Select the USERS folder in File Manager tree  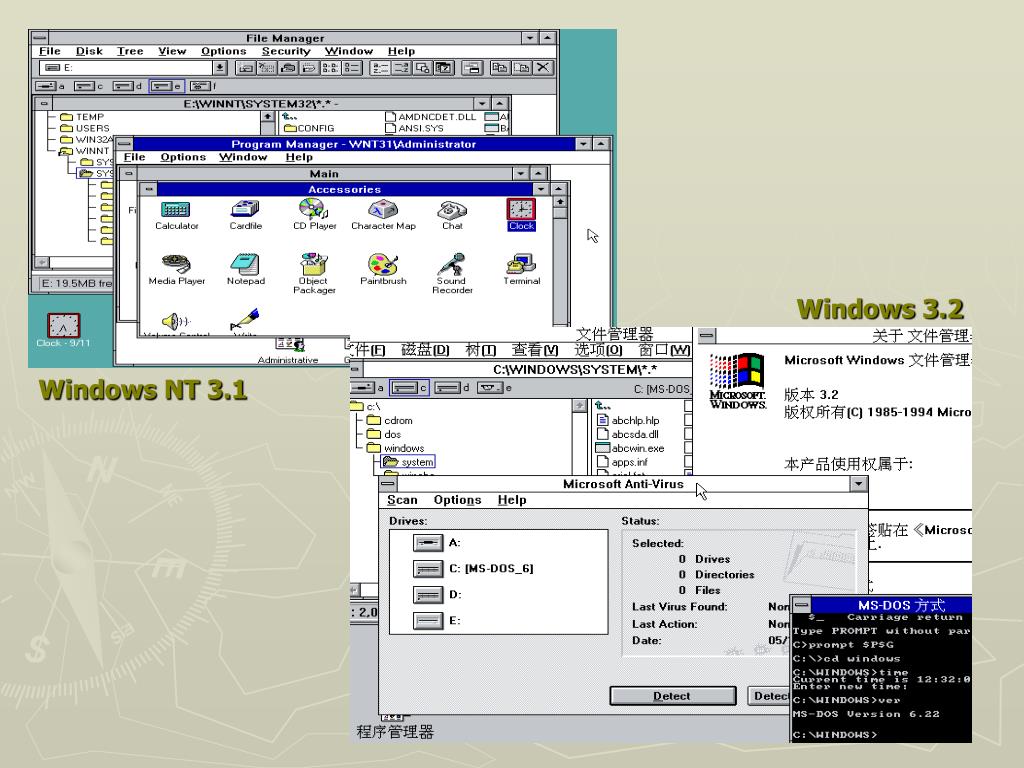click(x=85, y=128)
